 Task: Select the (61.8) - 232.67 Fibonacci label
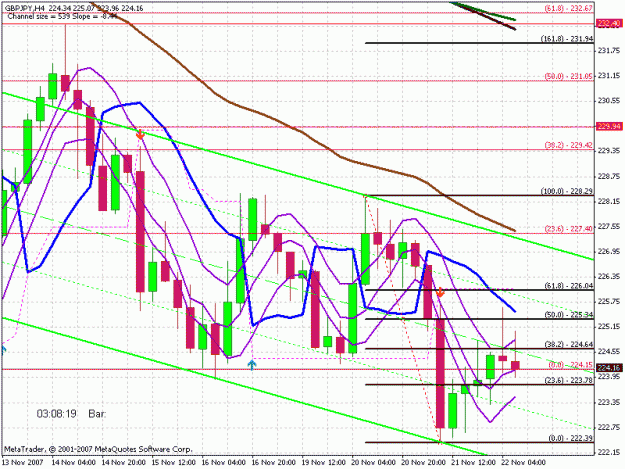pos(568,8)
